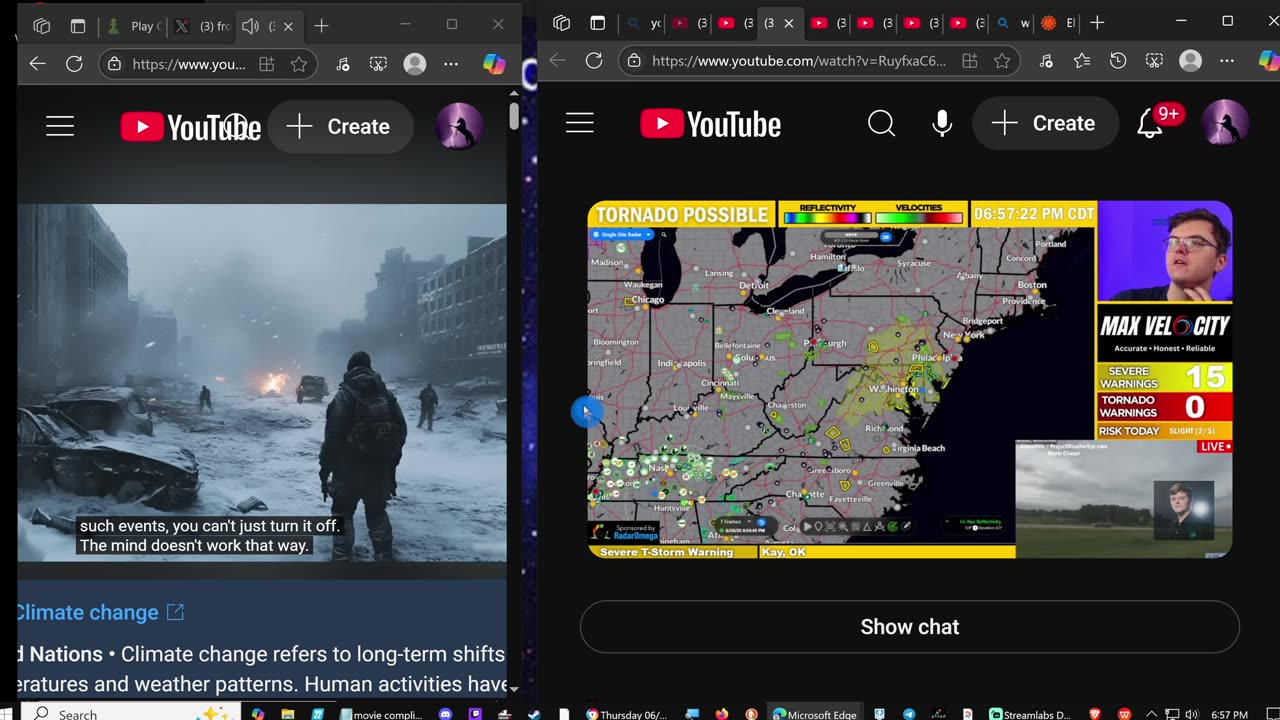Show the live chat panel
The width and height of the screenshot is (1280, 720).
(910, 627)
